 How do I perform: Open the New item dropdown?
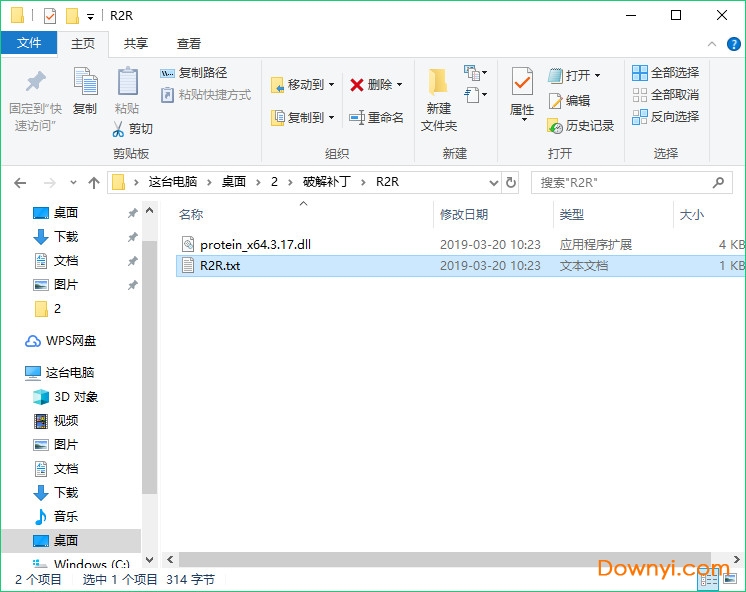475,73
